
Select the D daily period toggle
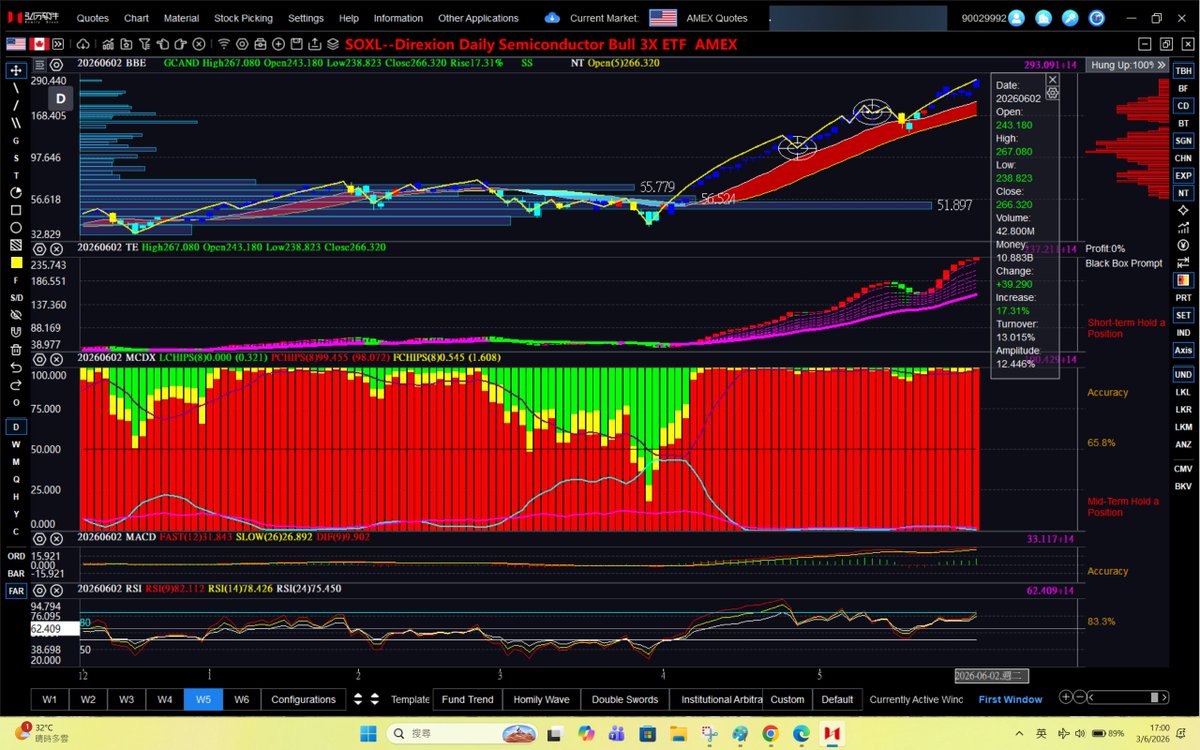pyautogui.click(x=16, y=427)
